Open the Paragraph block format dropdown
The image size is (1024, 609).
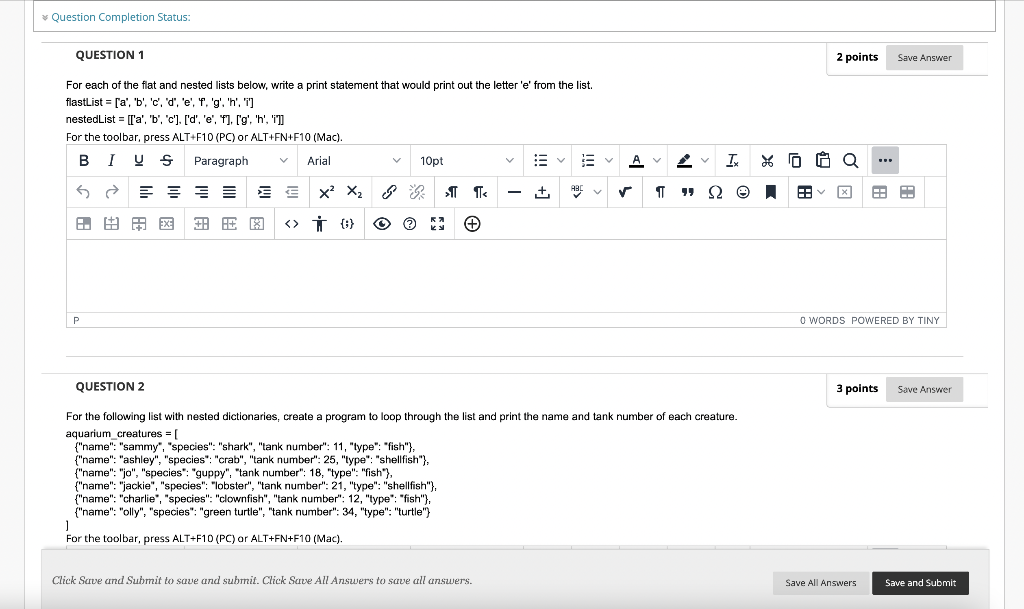pos(240,161)
